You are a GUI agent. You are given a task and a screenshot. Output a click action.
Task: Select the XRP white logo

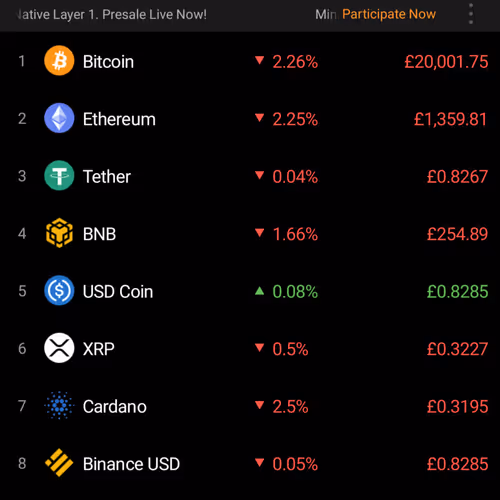(x=59, y=348)
